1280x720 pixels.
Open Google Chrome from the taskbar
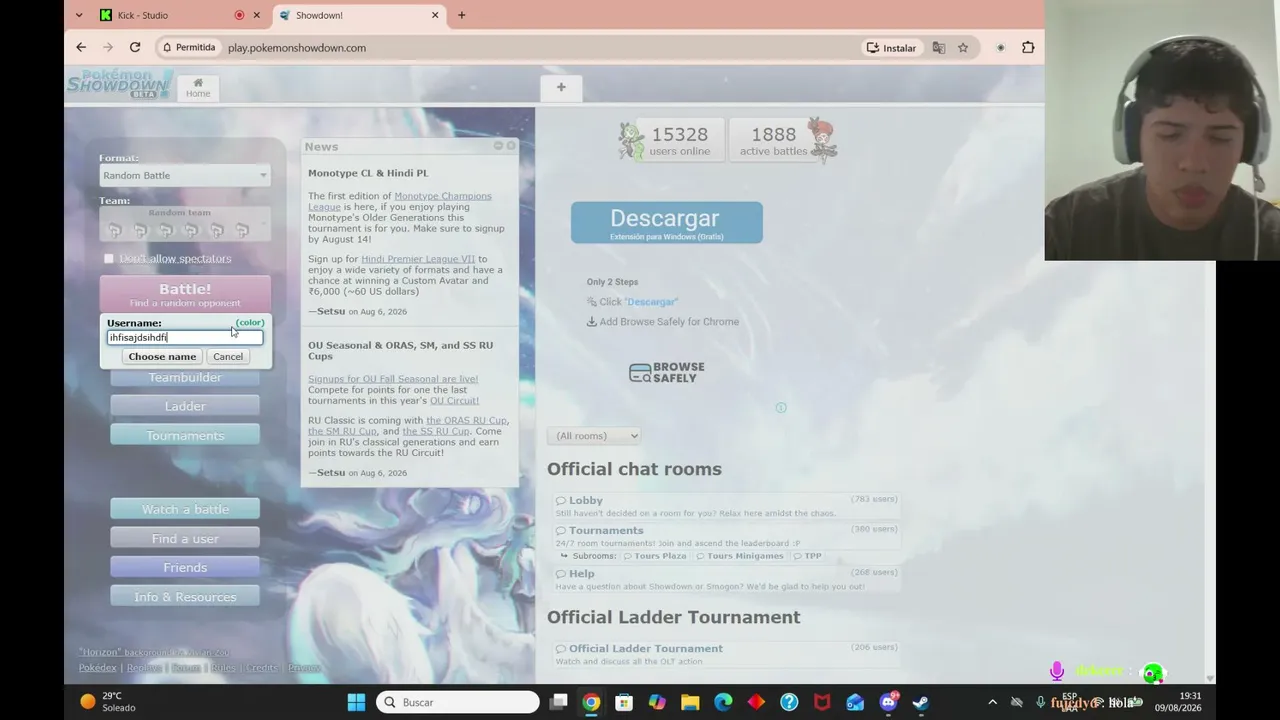click(591, 702)
